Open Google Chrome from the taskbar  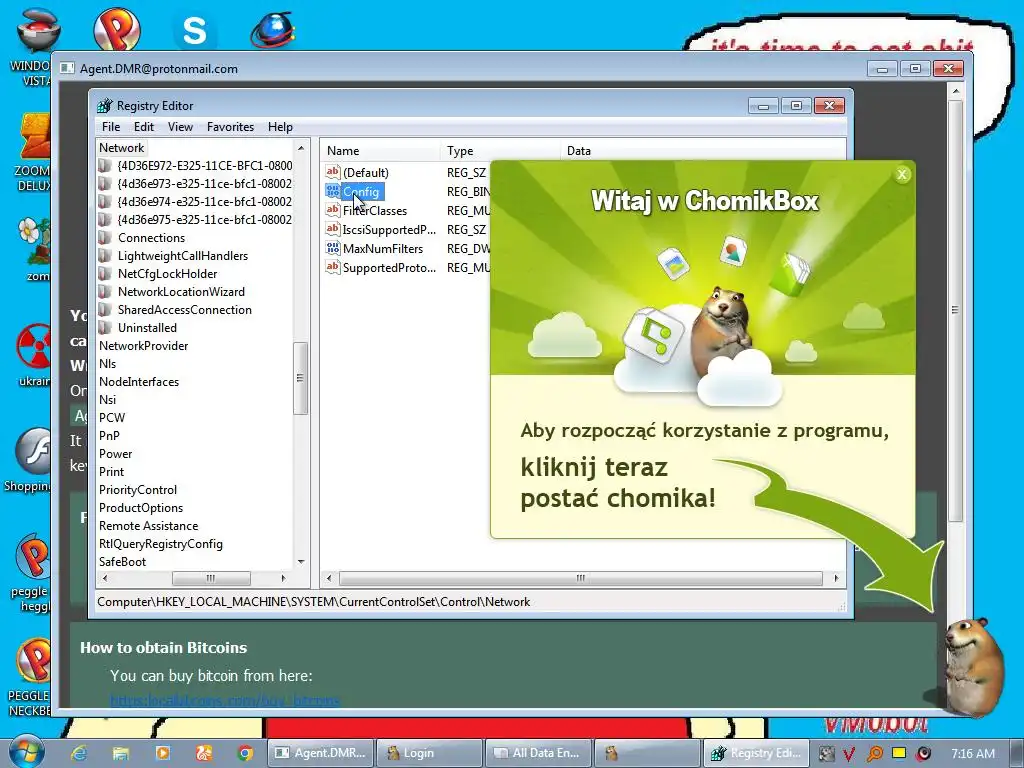[x=246, y=753]
